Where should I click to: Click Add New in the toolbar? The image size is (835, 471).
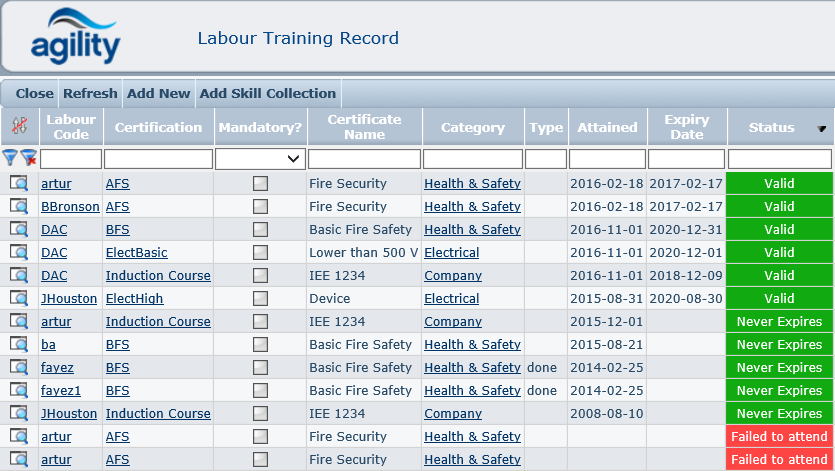pyautogui.click(x=158, y=93)
